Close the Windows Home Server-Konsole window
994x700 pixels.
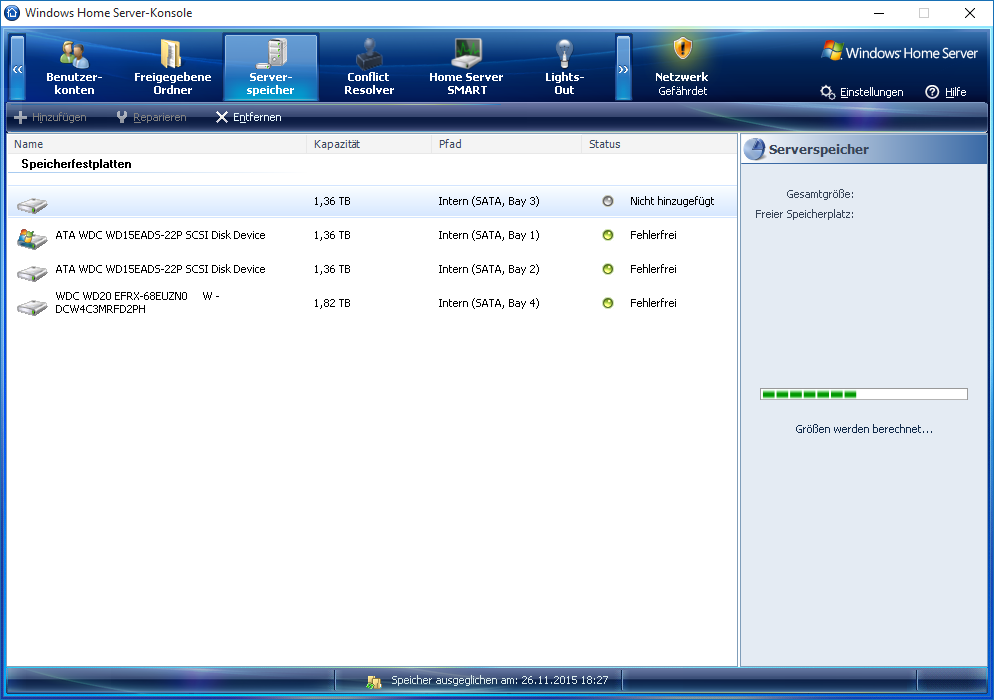pyautogui.click(x=970, y=13)
